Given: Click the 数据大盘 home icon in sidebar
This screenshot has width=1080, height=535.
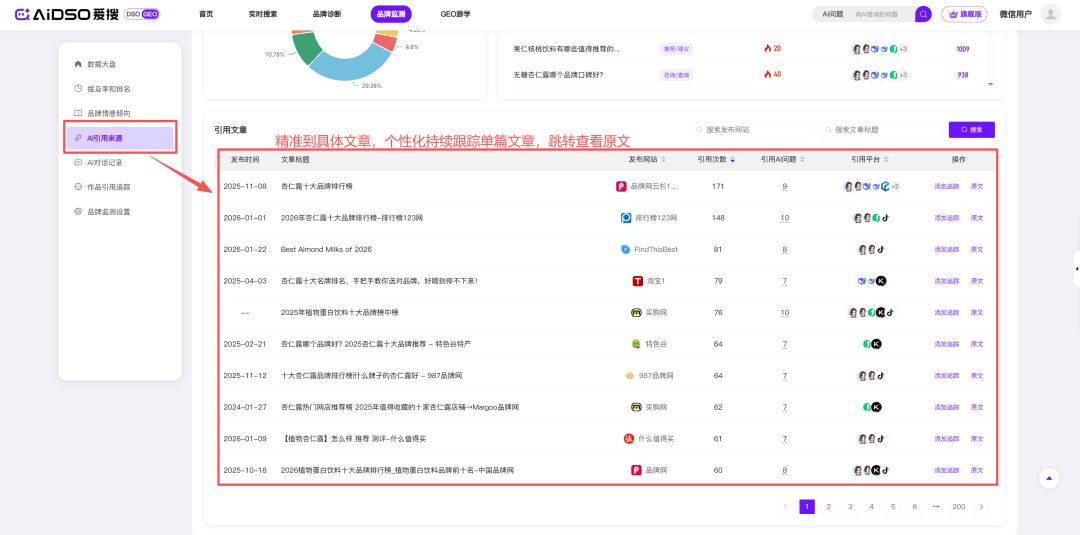Looking at the screenshot, I should click(78, 64).
